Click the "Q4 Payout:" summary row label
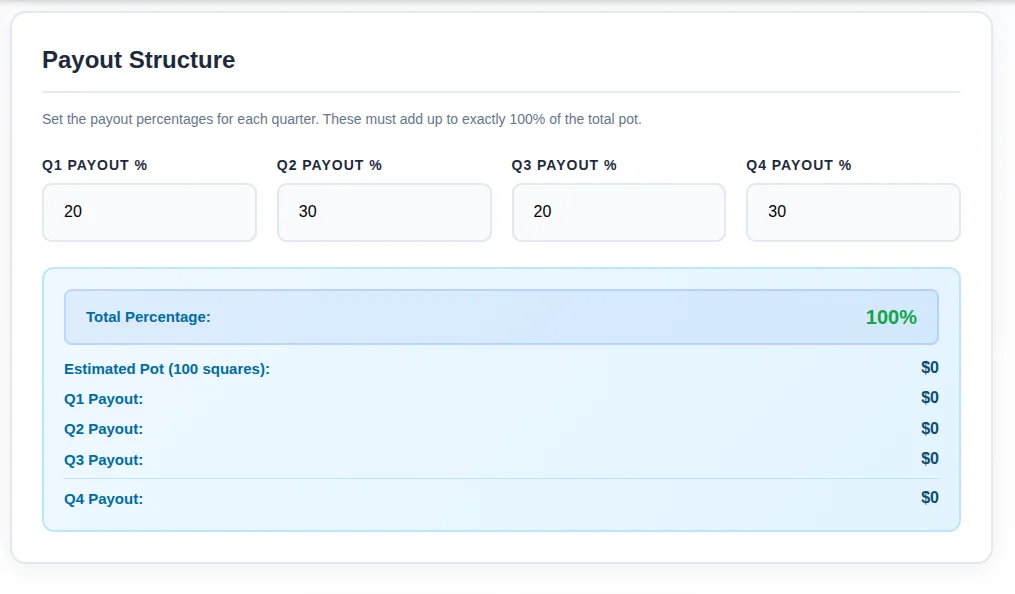 pos(104,498)
